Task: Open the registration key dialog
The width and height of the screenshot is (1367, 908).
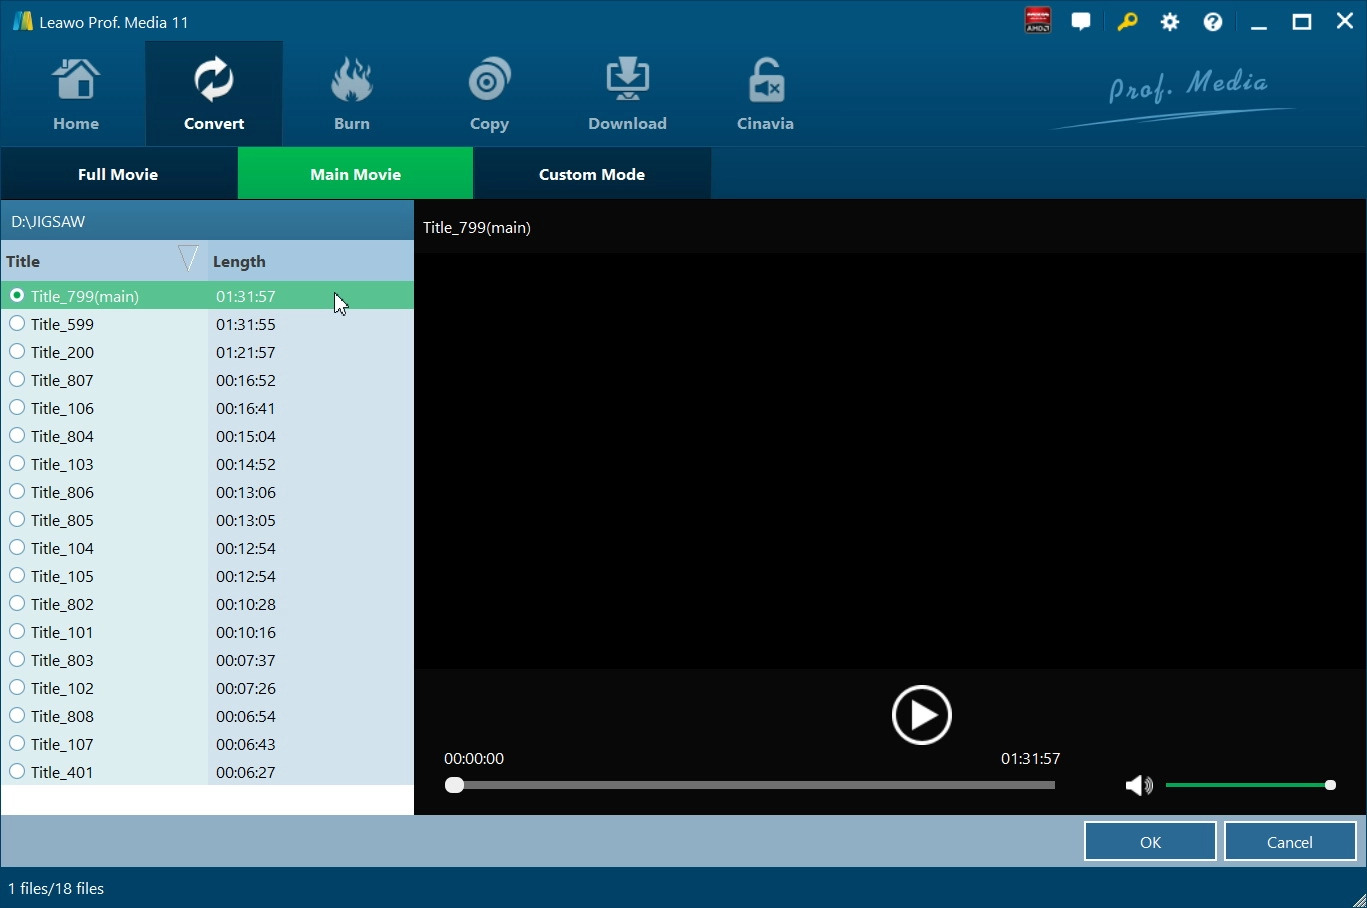Action: pos(1127,21)
